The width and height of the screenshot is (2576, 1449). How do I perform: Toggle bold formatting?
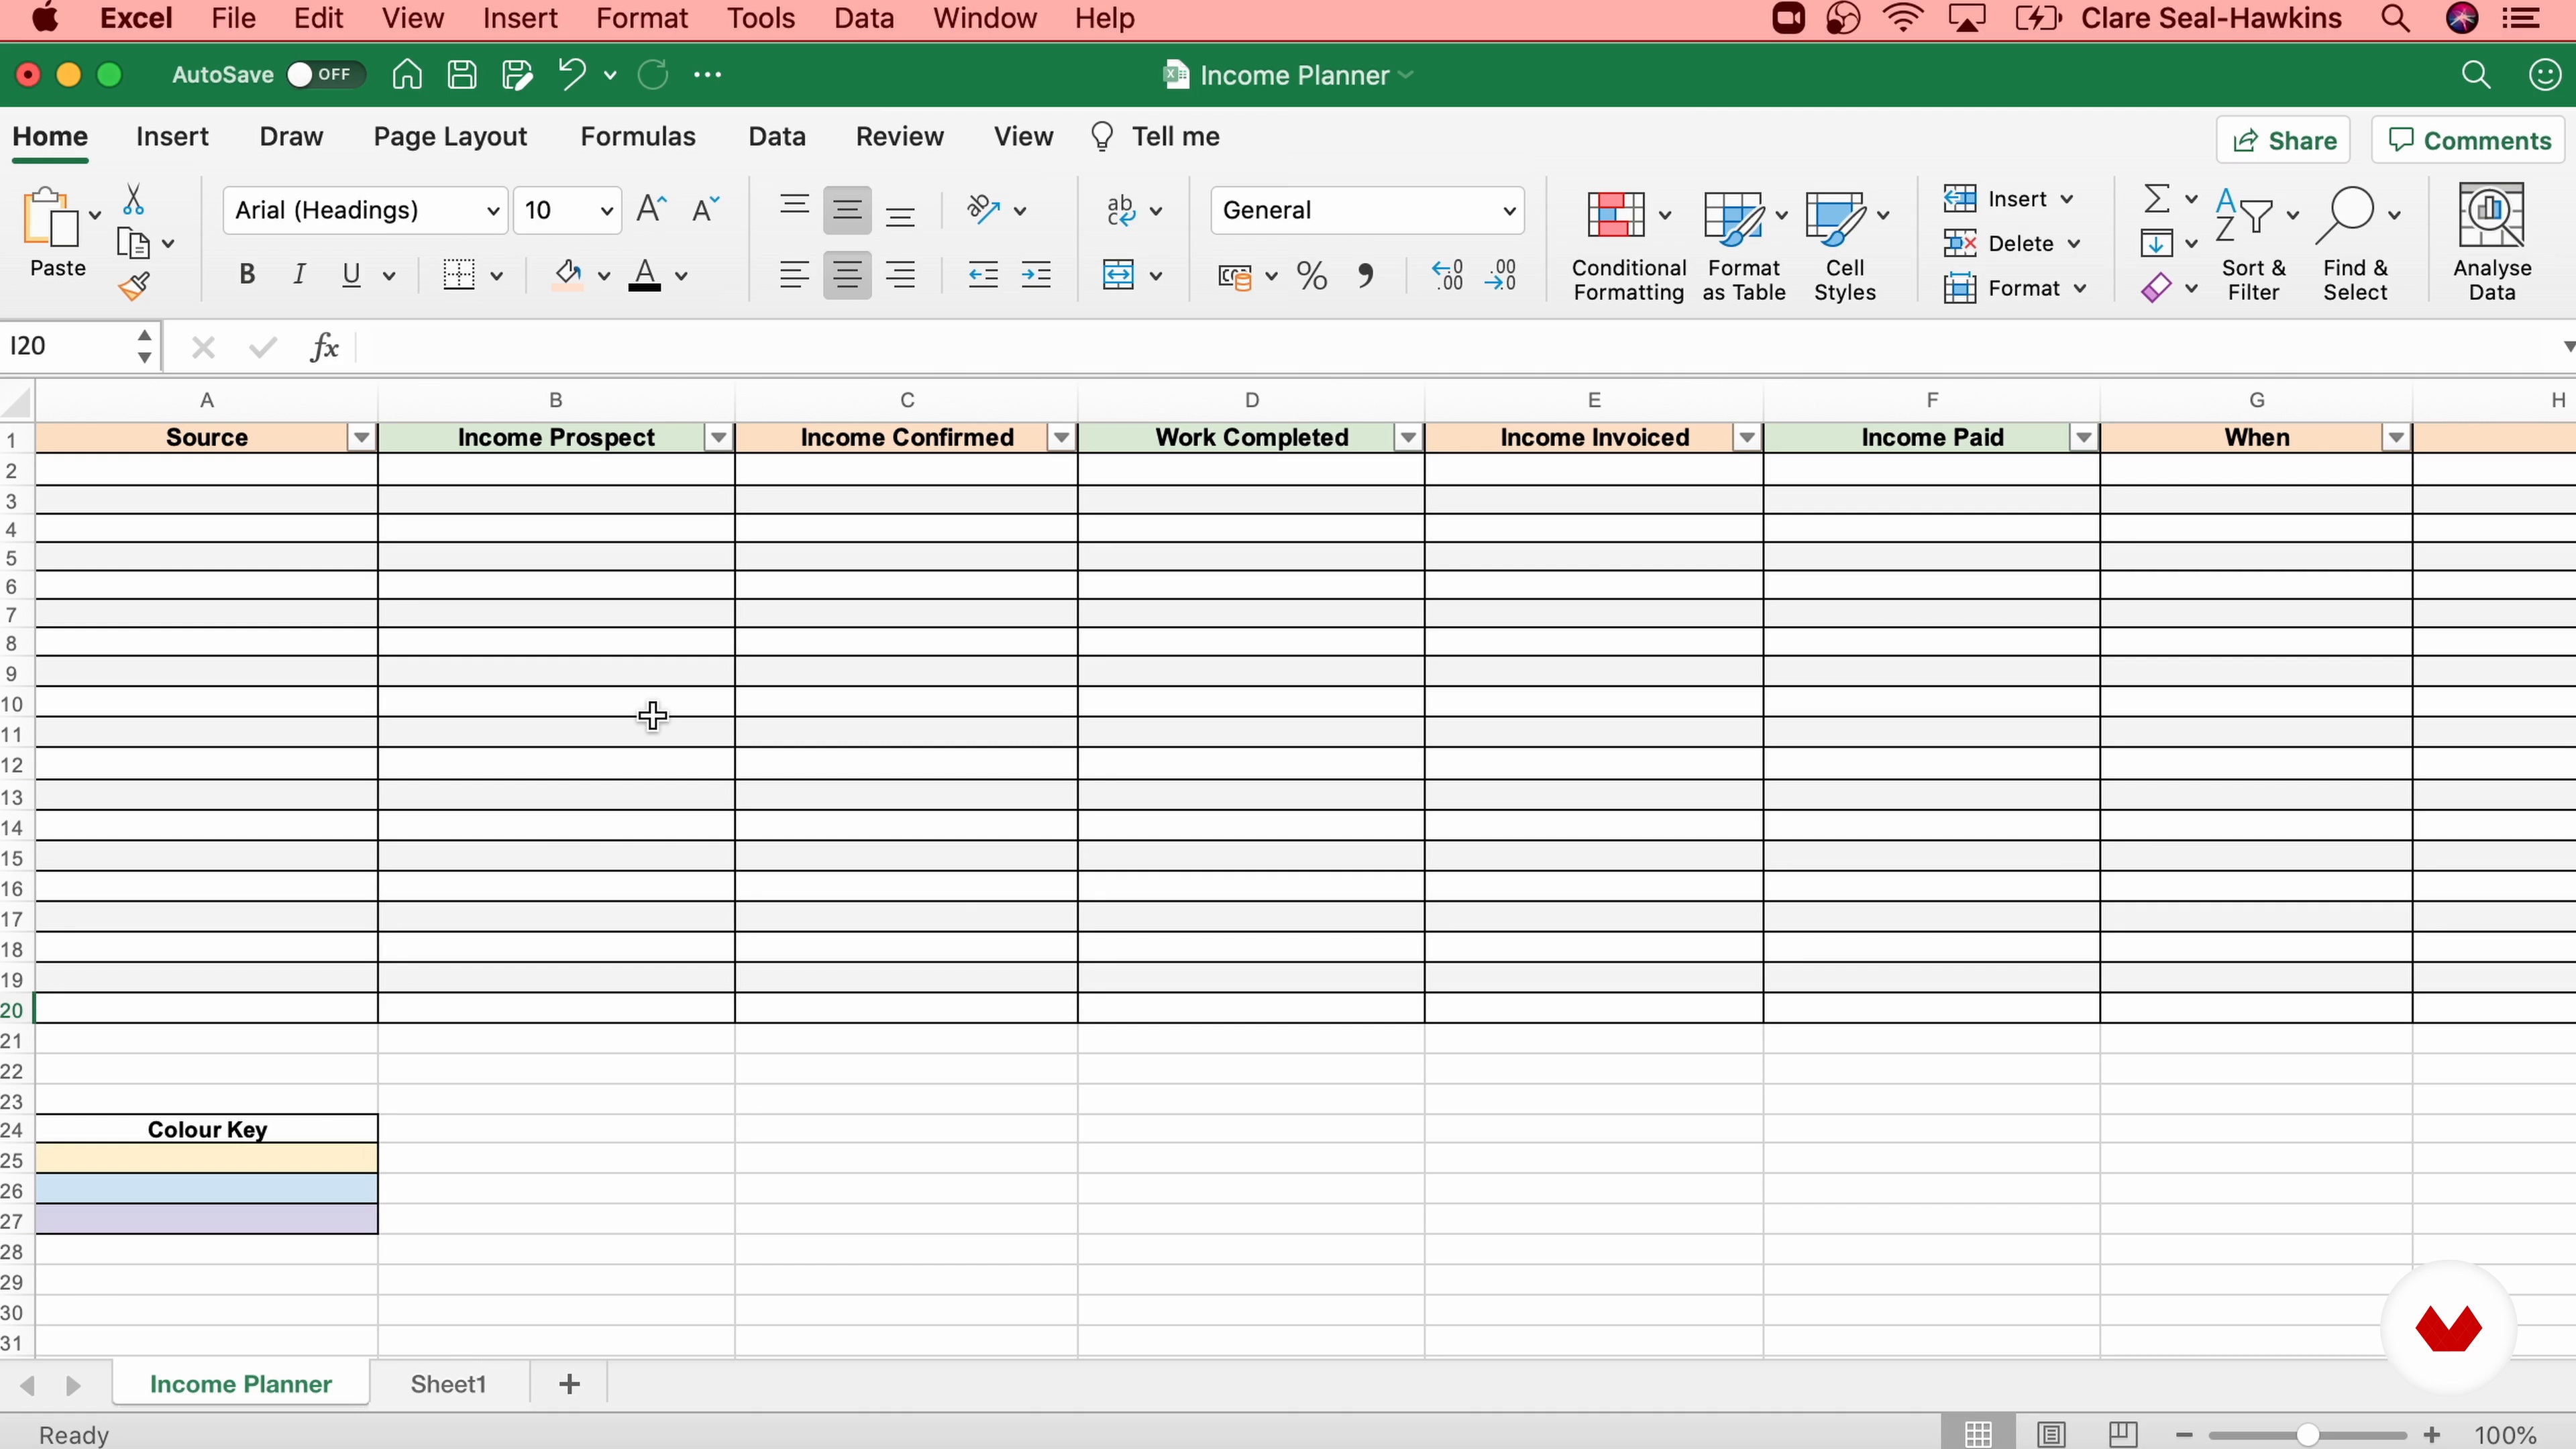point(247,275)
